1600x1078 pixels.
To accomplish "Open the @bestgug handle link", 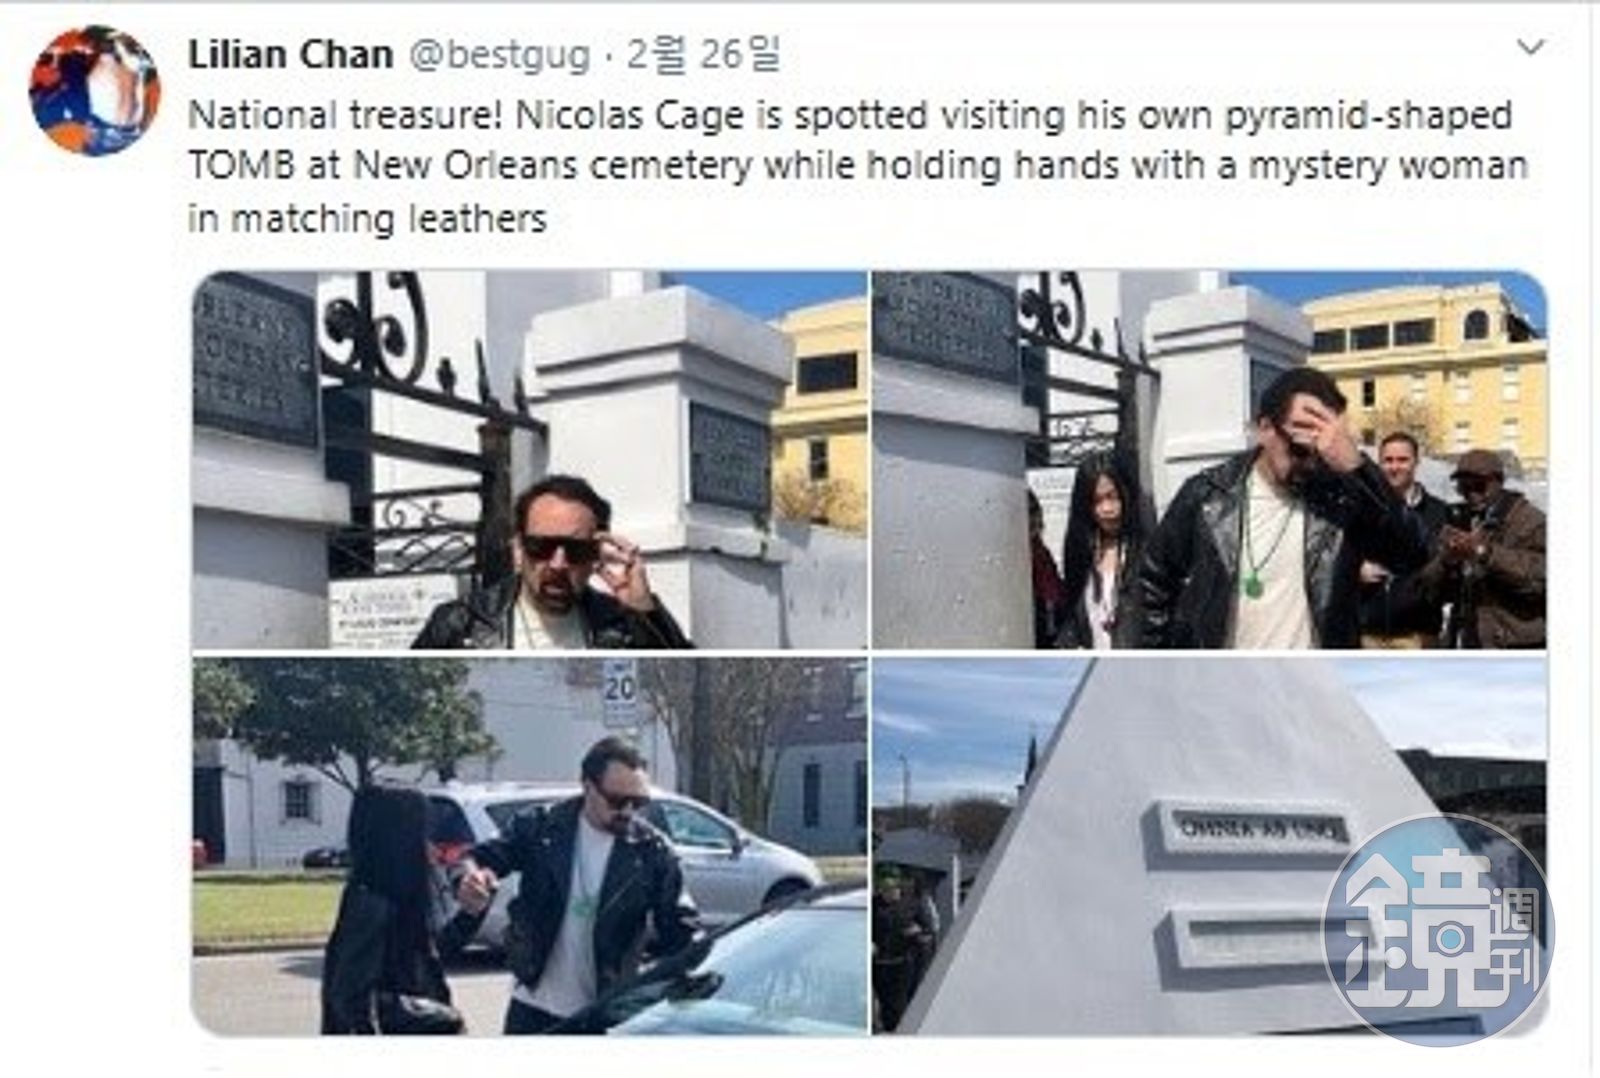I will [501, 56].
